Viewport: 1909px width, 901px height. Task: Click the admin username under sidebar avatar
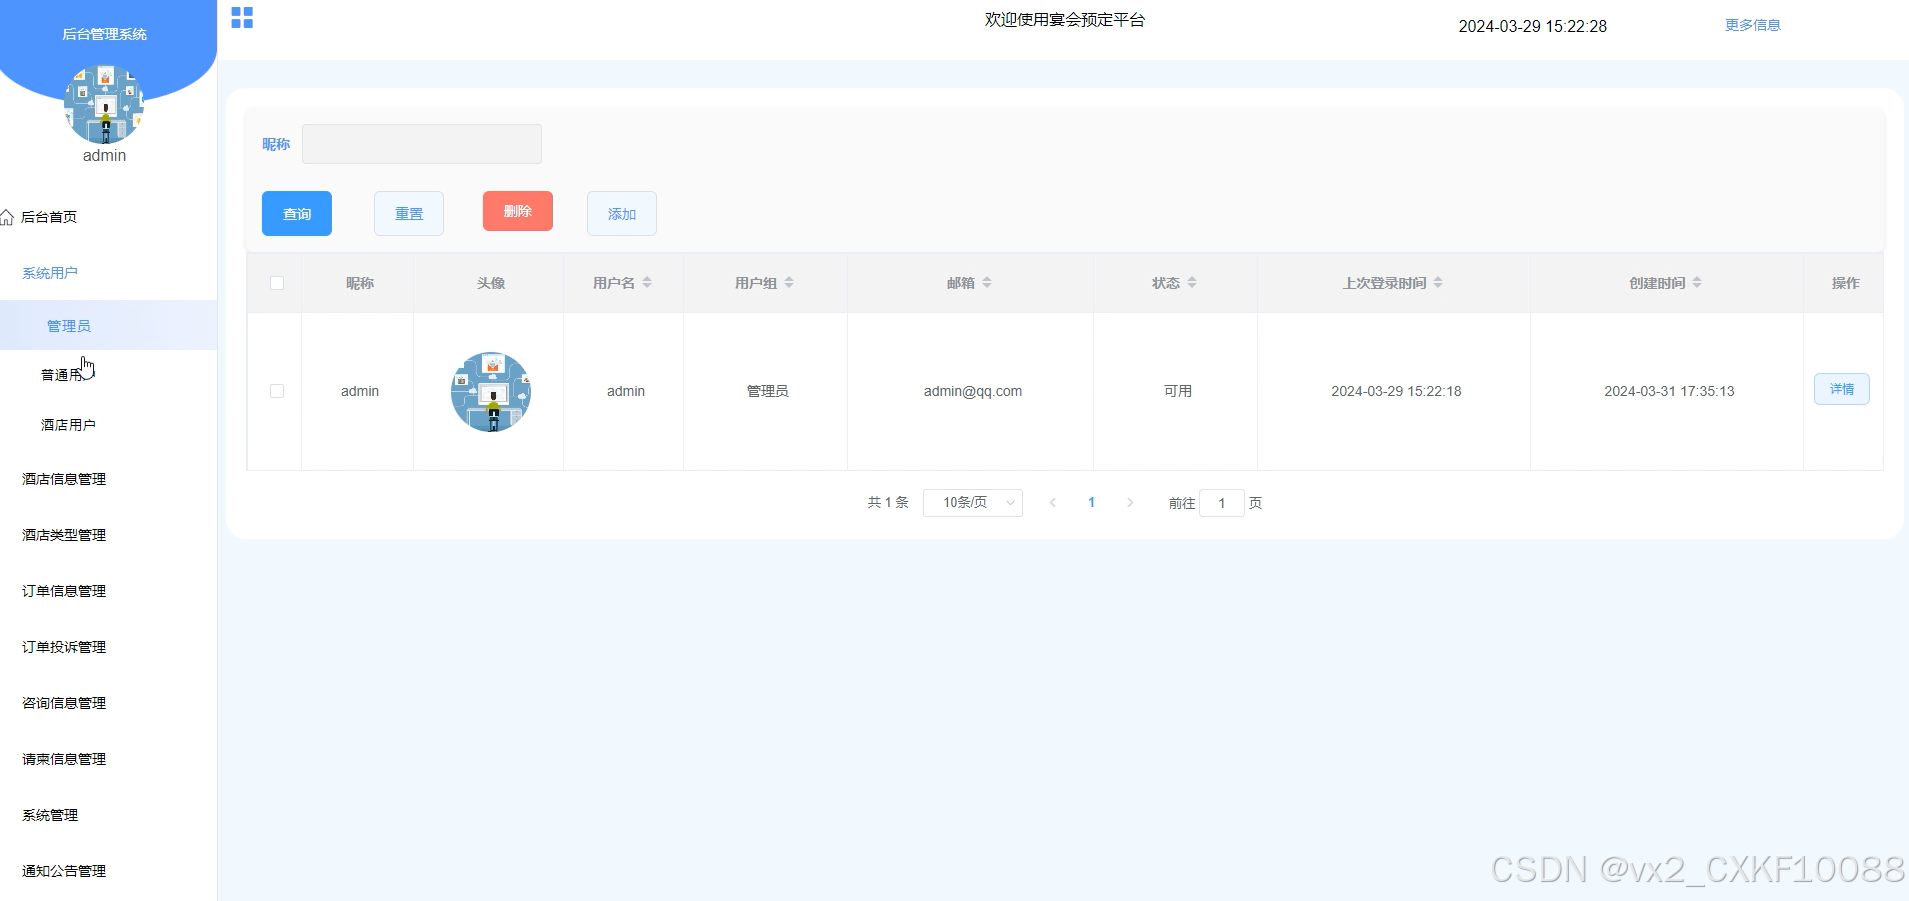coord(104,156)
